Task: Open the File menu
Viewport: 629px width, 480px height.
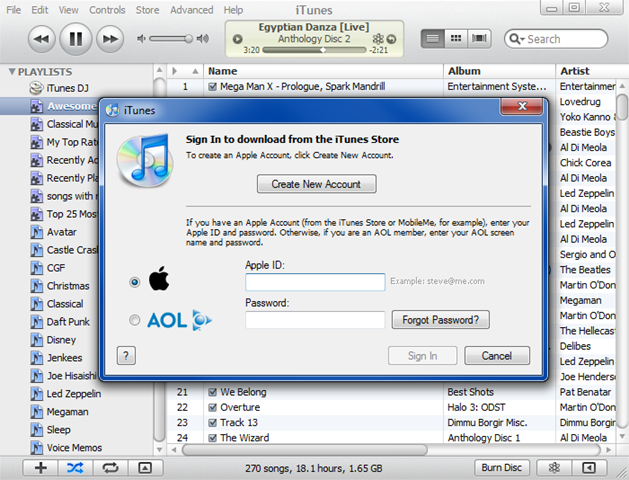Action: point(14,10)
